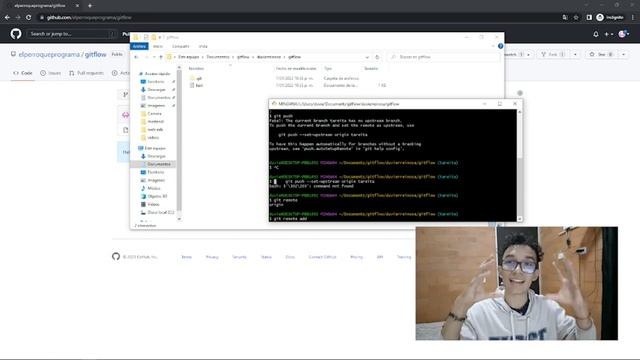Click the GitHub Fork button
Viewport: 640px width, 360px height.
click(x=553, y=54)
